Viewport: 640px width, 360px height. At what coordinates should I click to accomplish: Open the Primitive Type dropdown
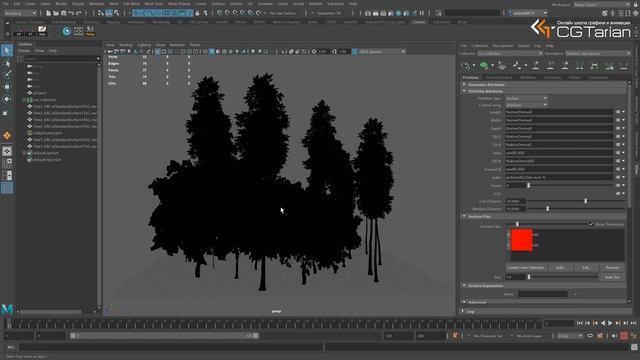526,98
